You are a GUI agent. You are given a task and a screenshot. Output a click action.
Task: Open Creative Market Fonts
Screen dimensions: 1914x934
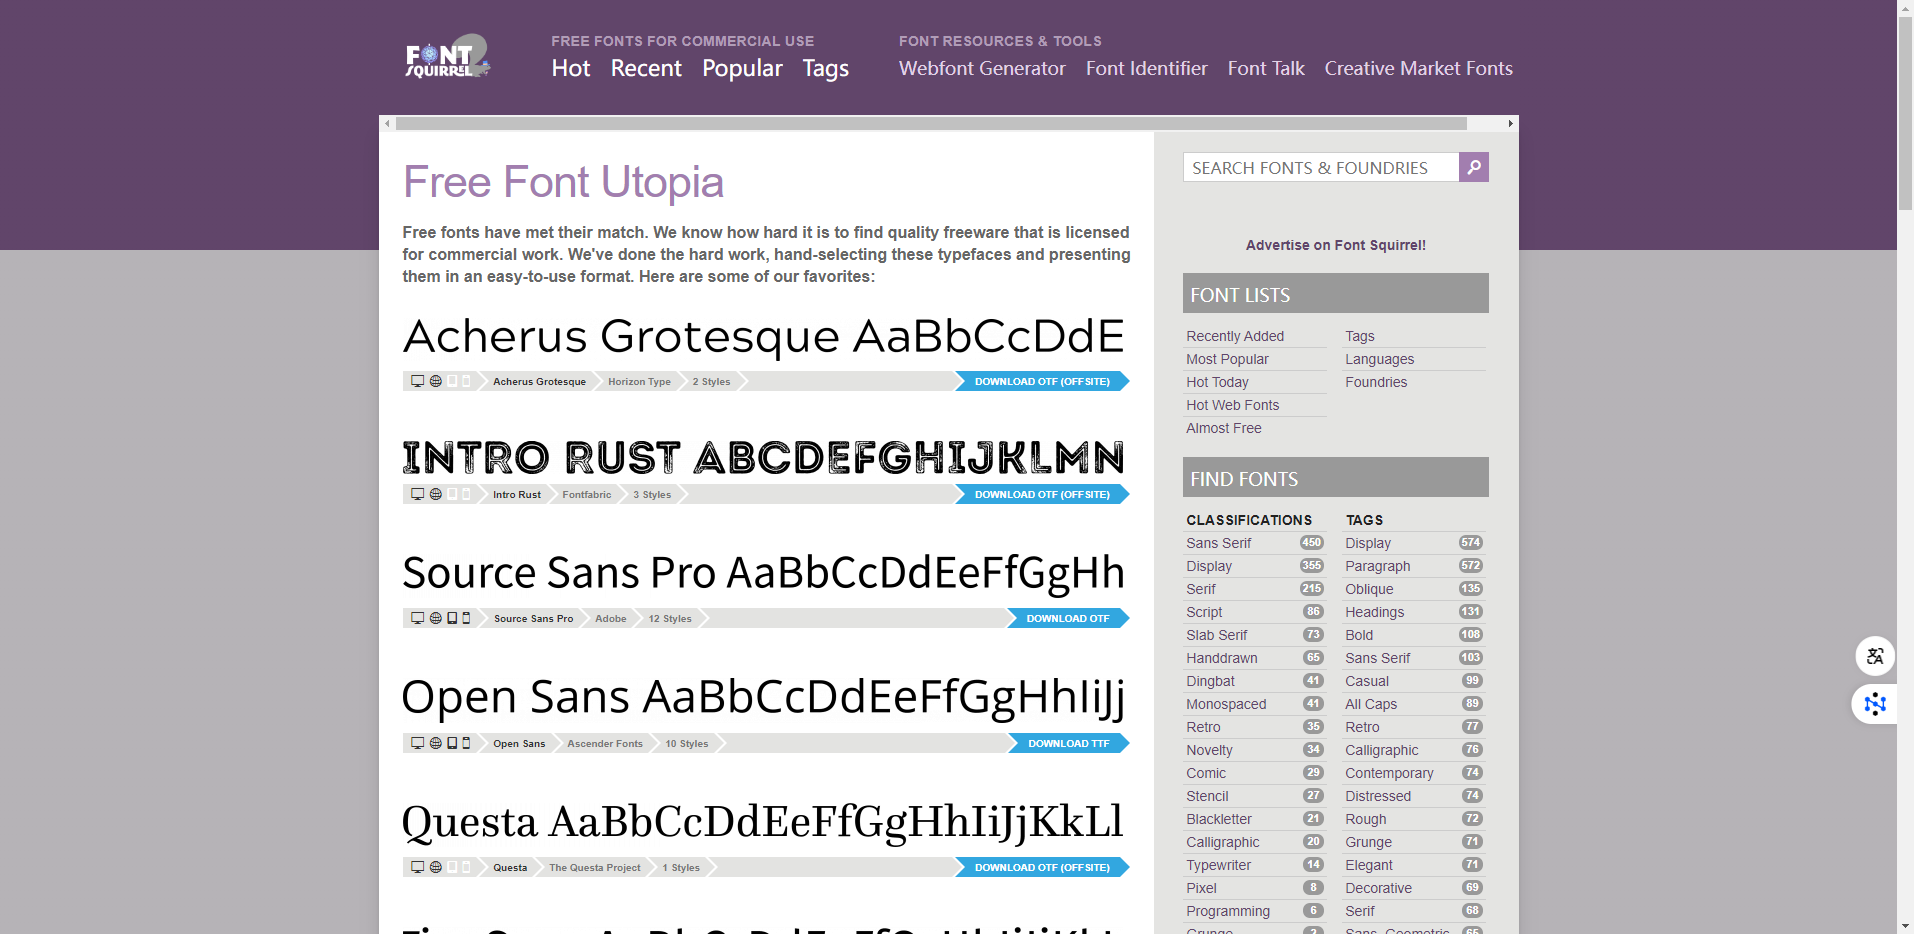pyautogui.click(x=1418, y=68)
